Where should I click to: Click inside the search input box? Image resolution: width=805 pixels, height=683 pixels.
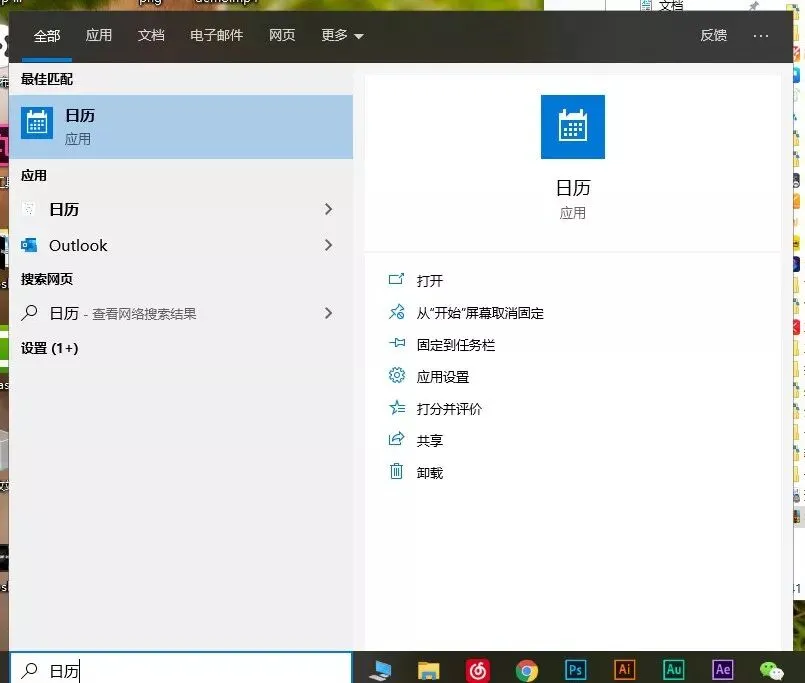[180, 670]
